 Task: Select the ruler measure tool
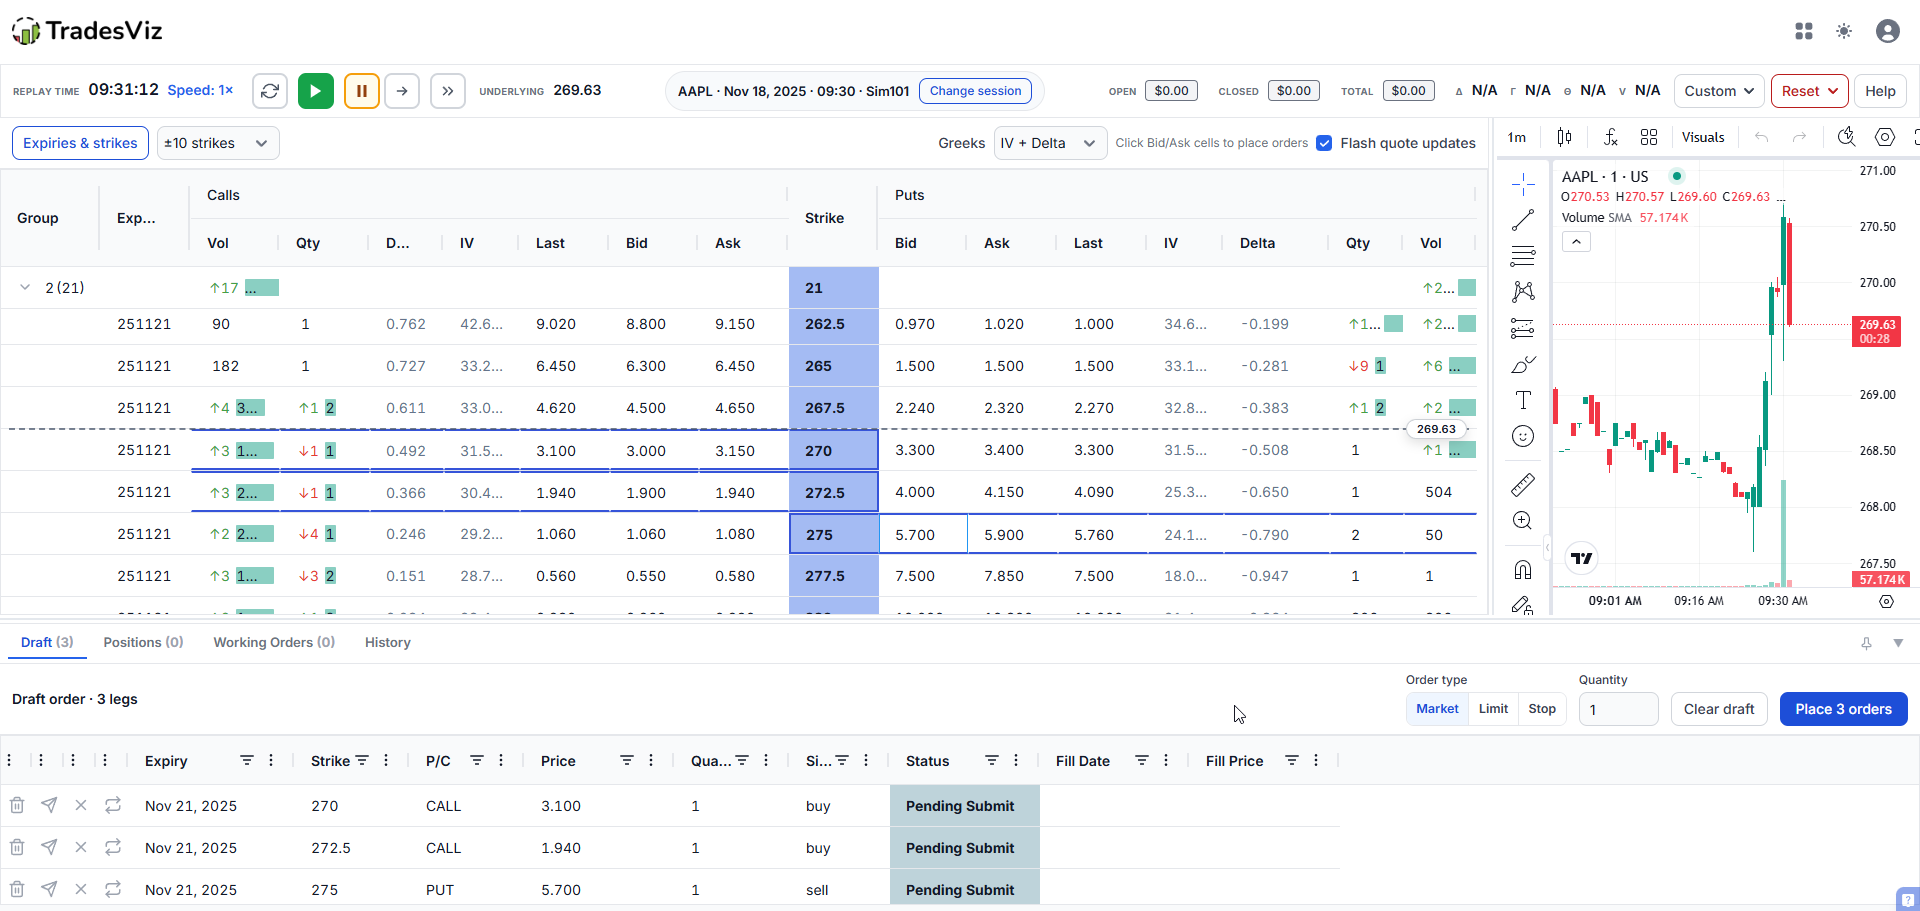tap(1523, 485)
